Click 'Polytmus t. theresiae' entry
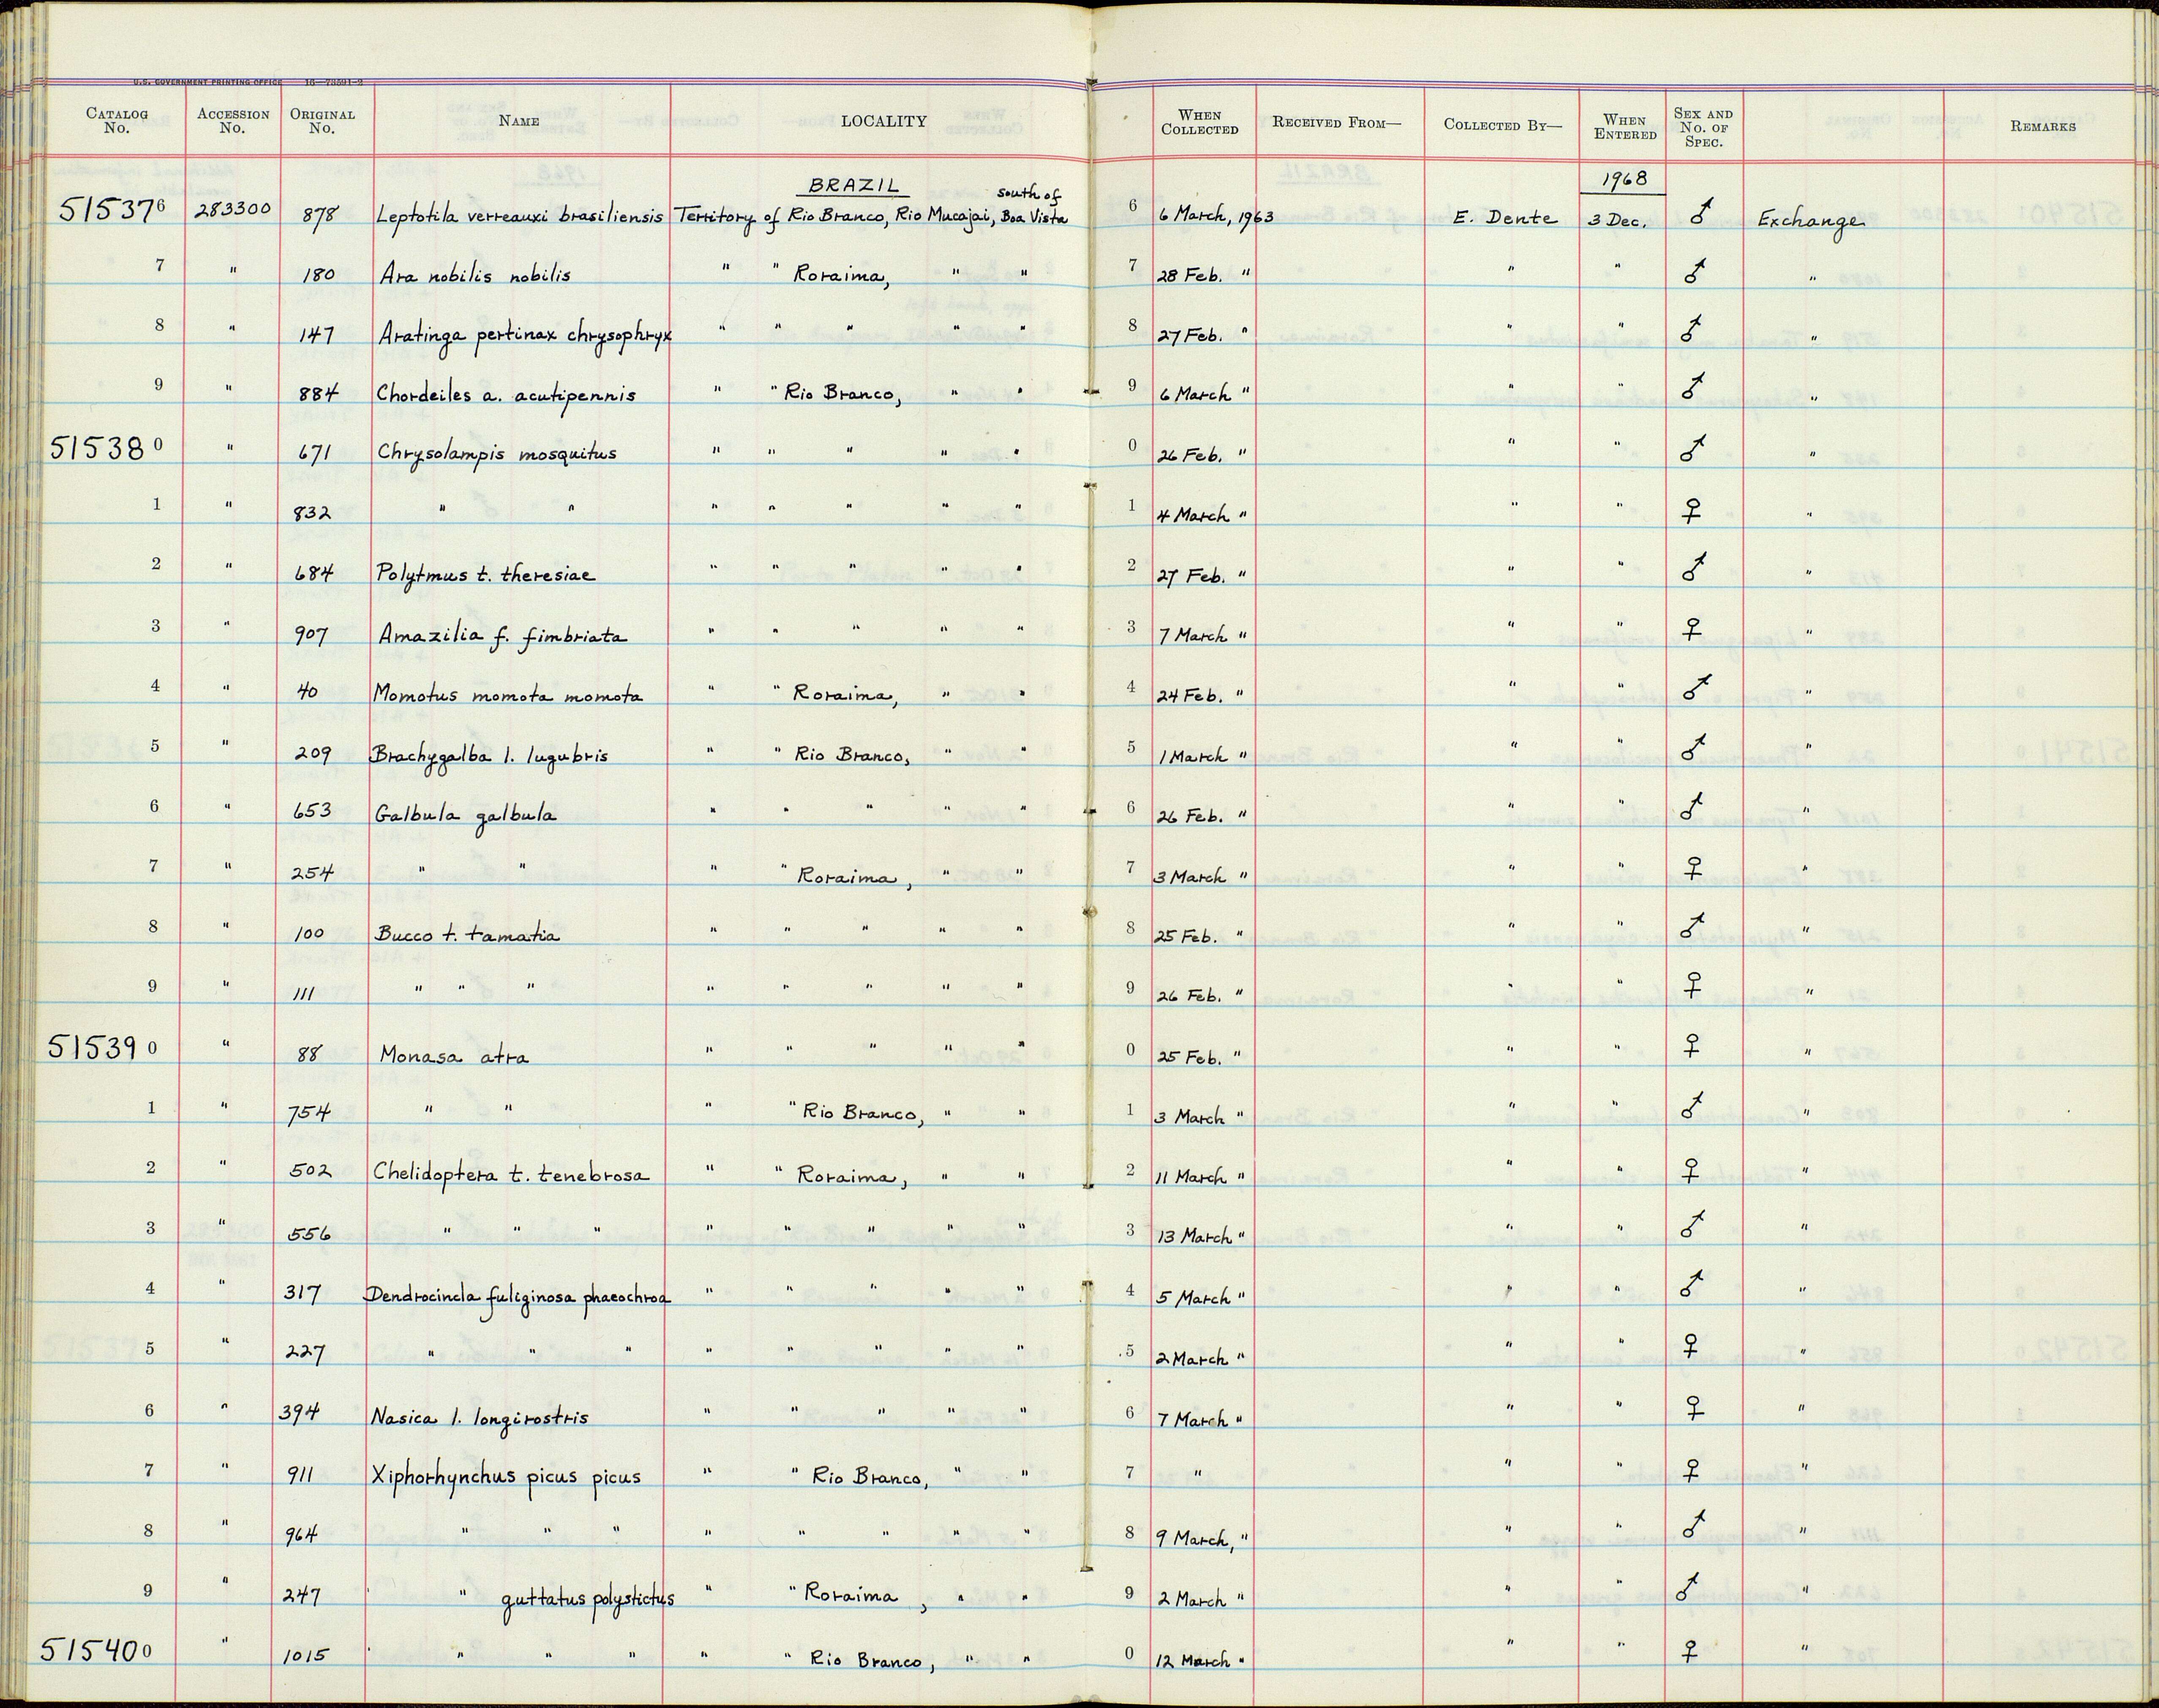Viewport: 2159px width, 1708px height. (x=485, y=575)
